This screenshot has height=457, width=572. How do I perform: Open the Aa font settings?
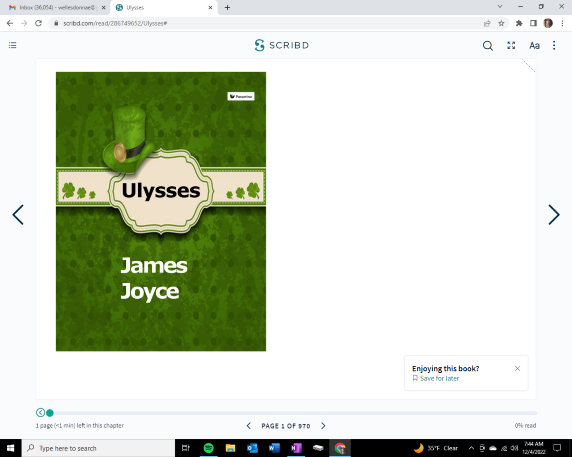[534, 46]
